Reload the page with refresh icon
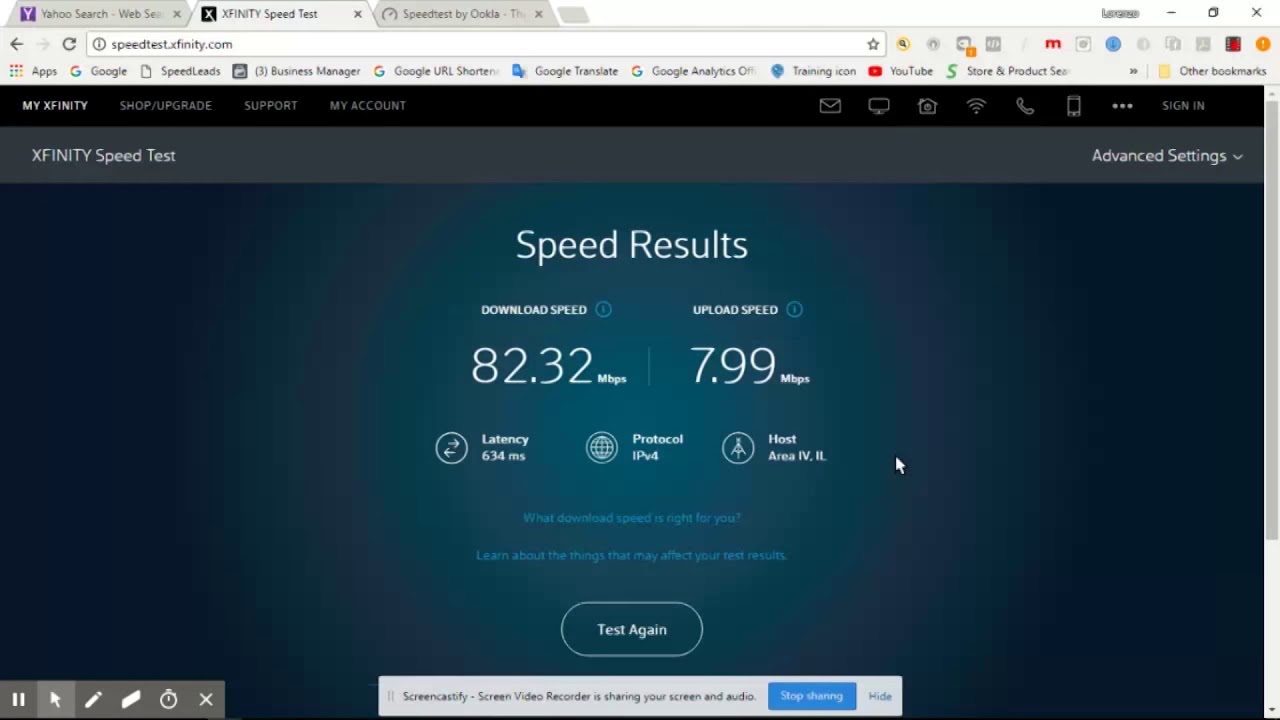1280x720 pixels. click(x=69, y=44)
